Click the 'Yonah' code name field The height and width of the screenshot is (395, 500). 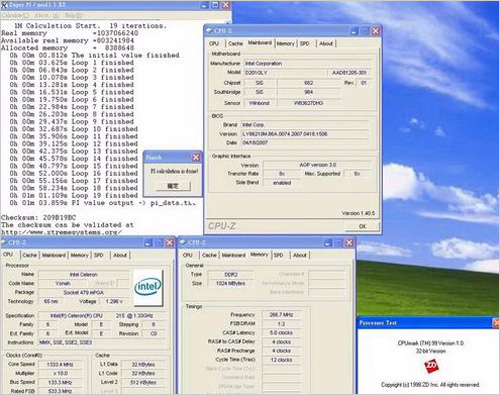pos(63,283)
